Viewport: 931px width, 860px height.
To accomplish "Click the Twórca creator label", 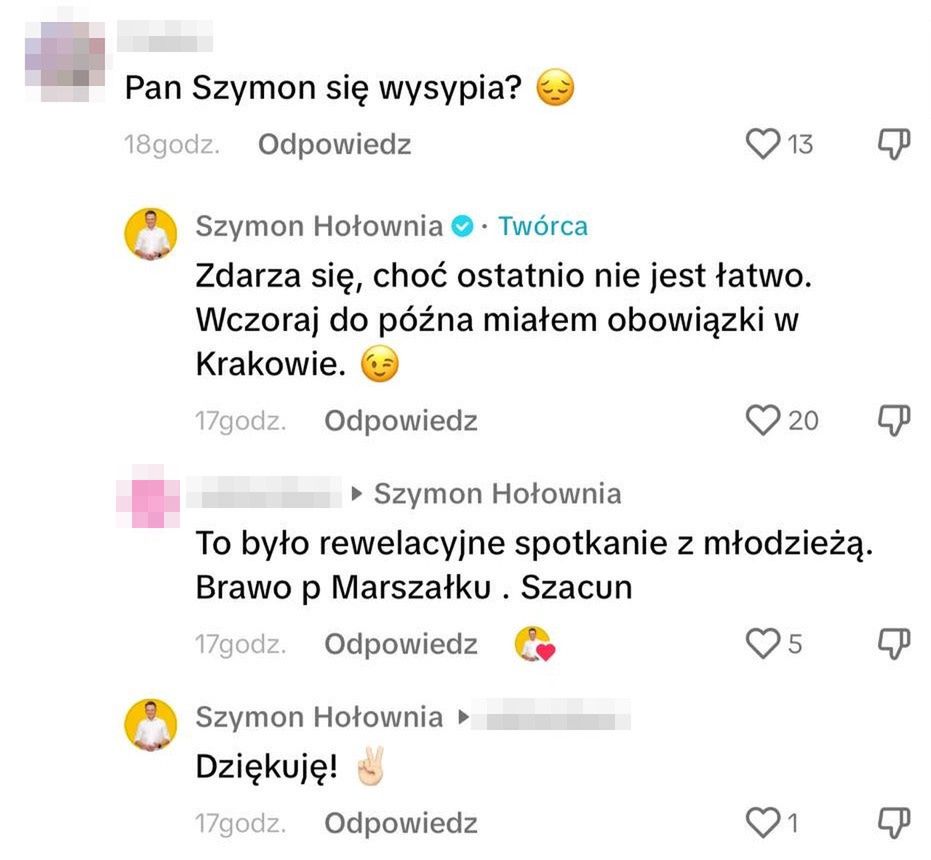I will [543, 226].
